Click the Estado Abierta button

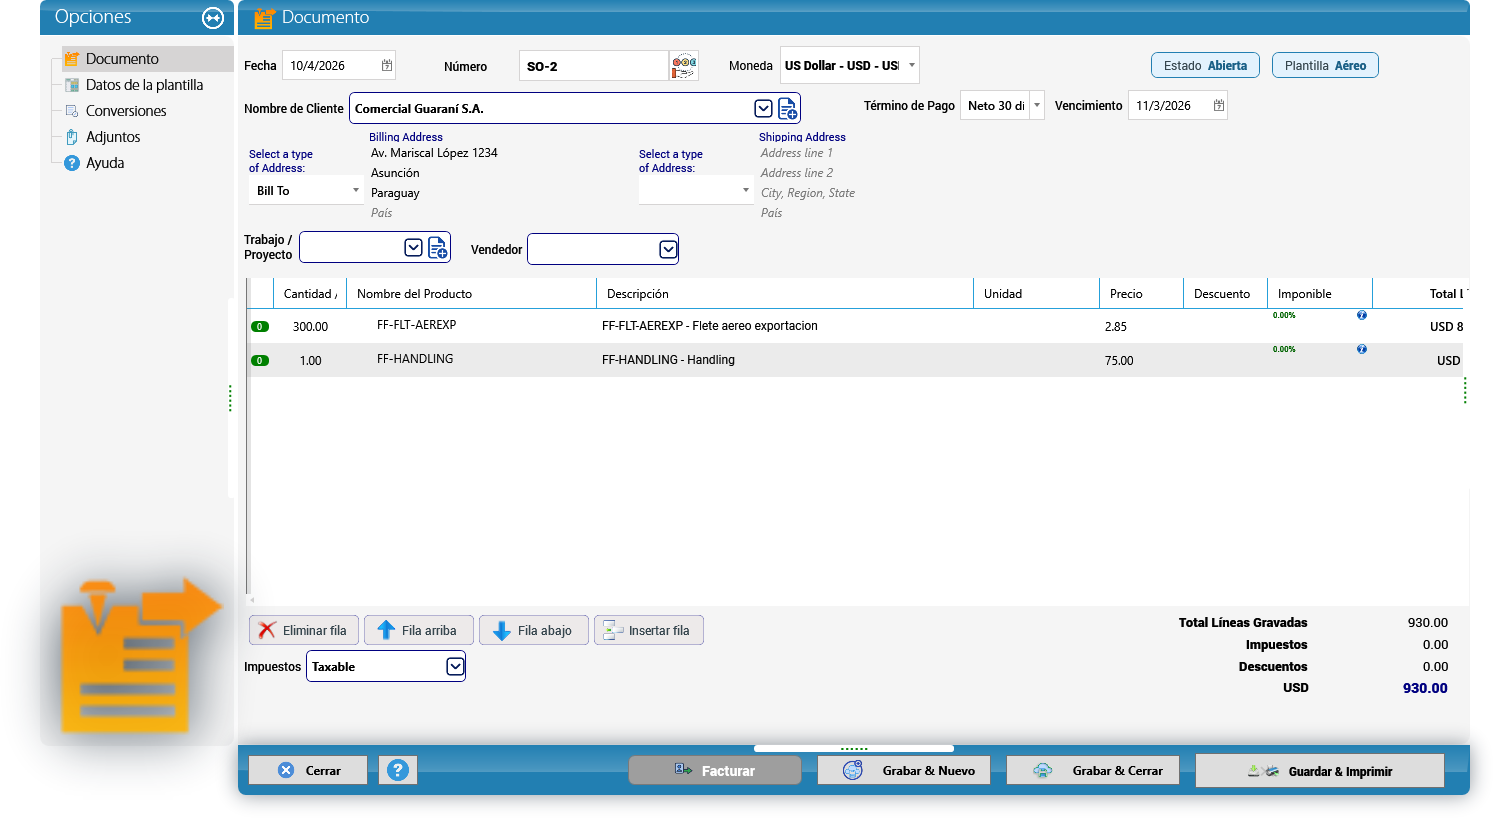click(1205, 65)
